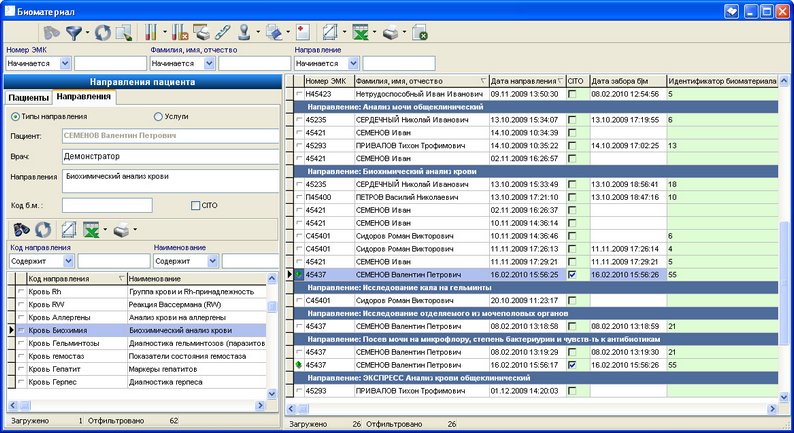Image resolution: width=794 pixels, height=433 pixels.
Task: Click the medical sheet with red cross icon
Action: click(303, 33)
